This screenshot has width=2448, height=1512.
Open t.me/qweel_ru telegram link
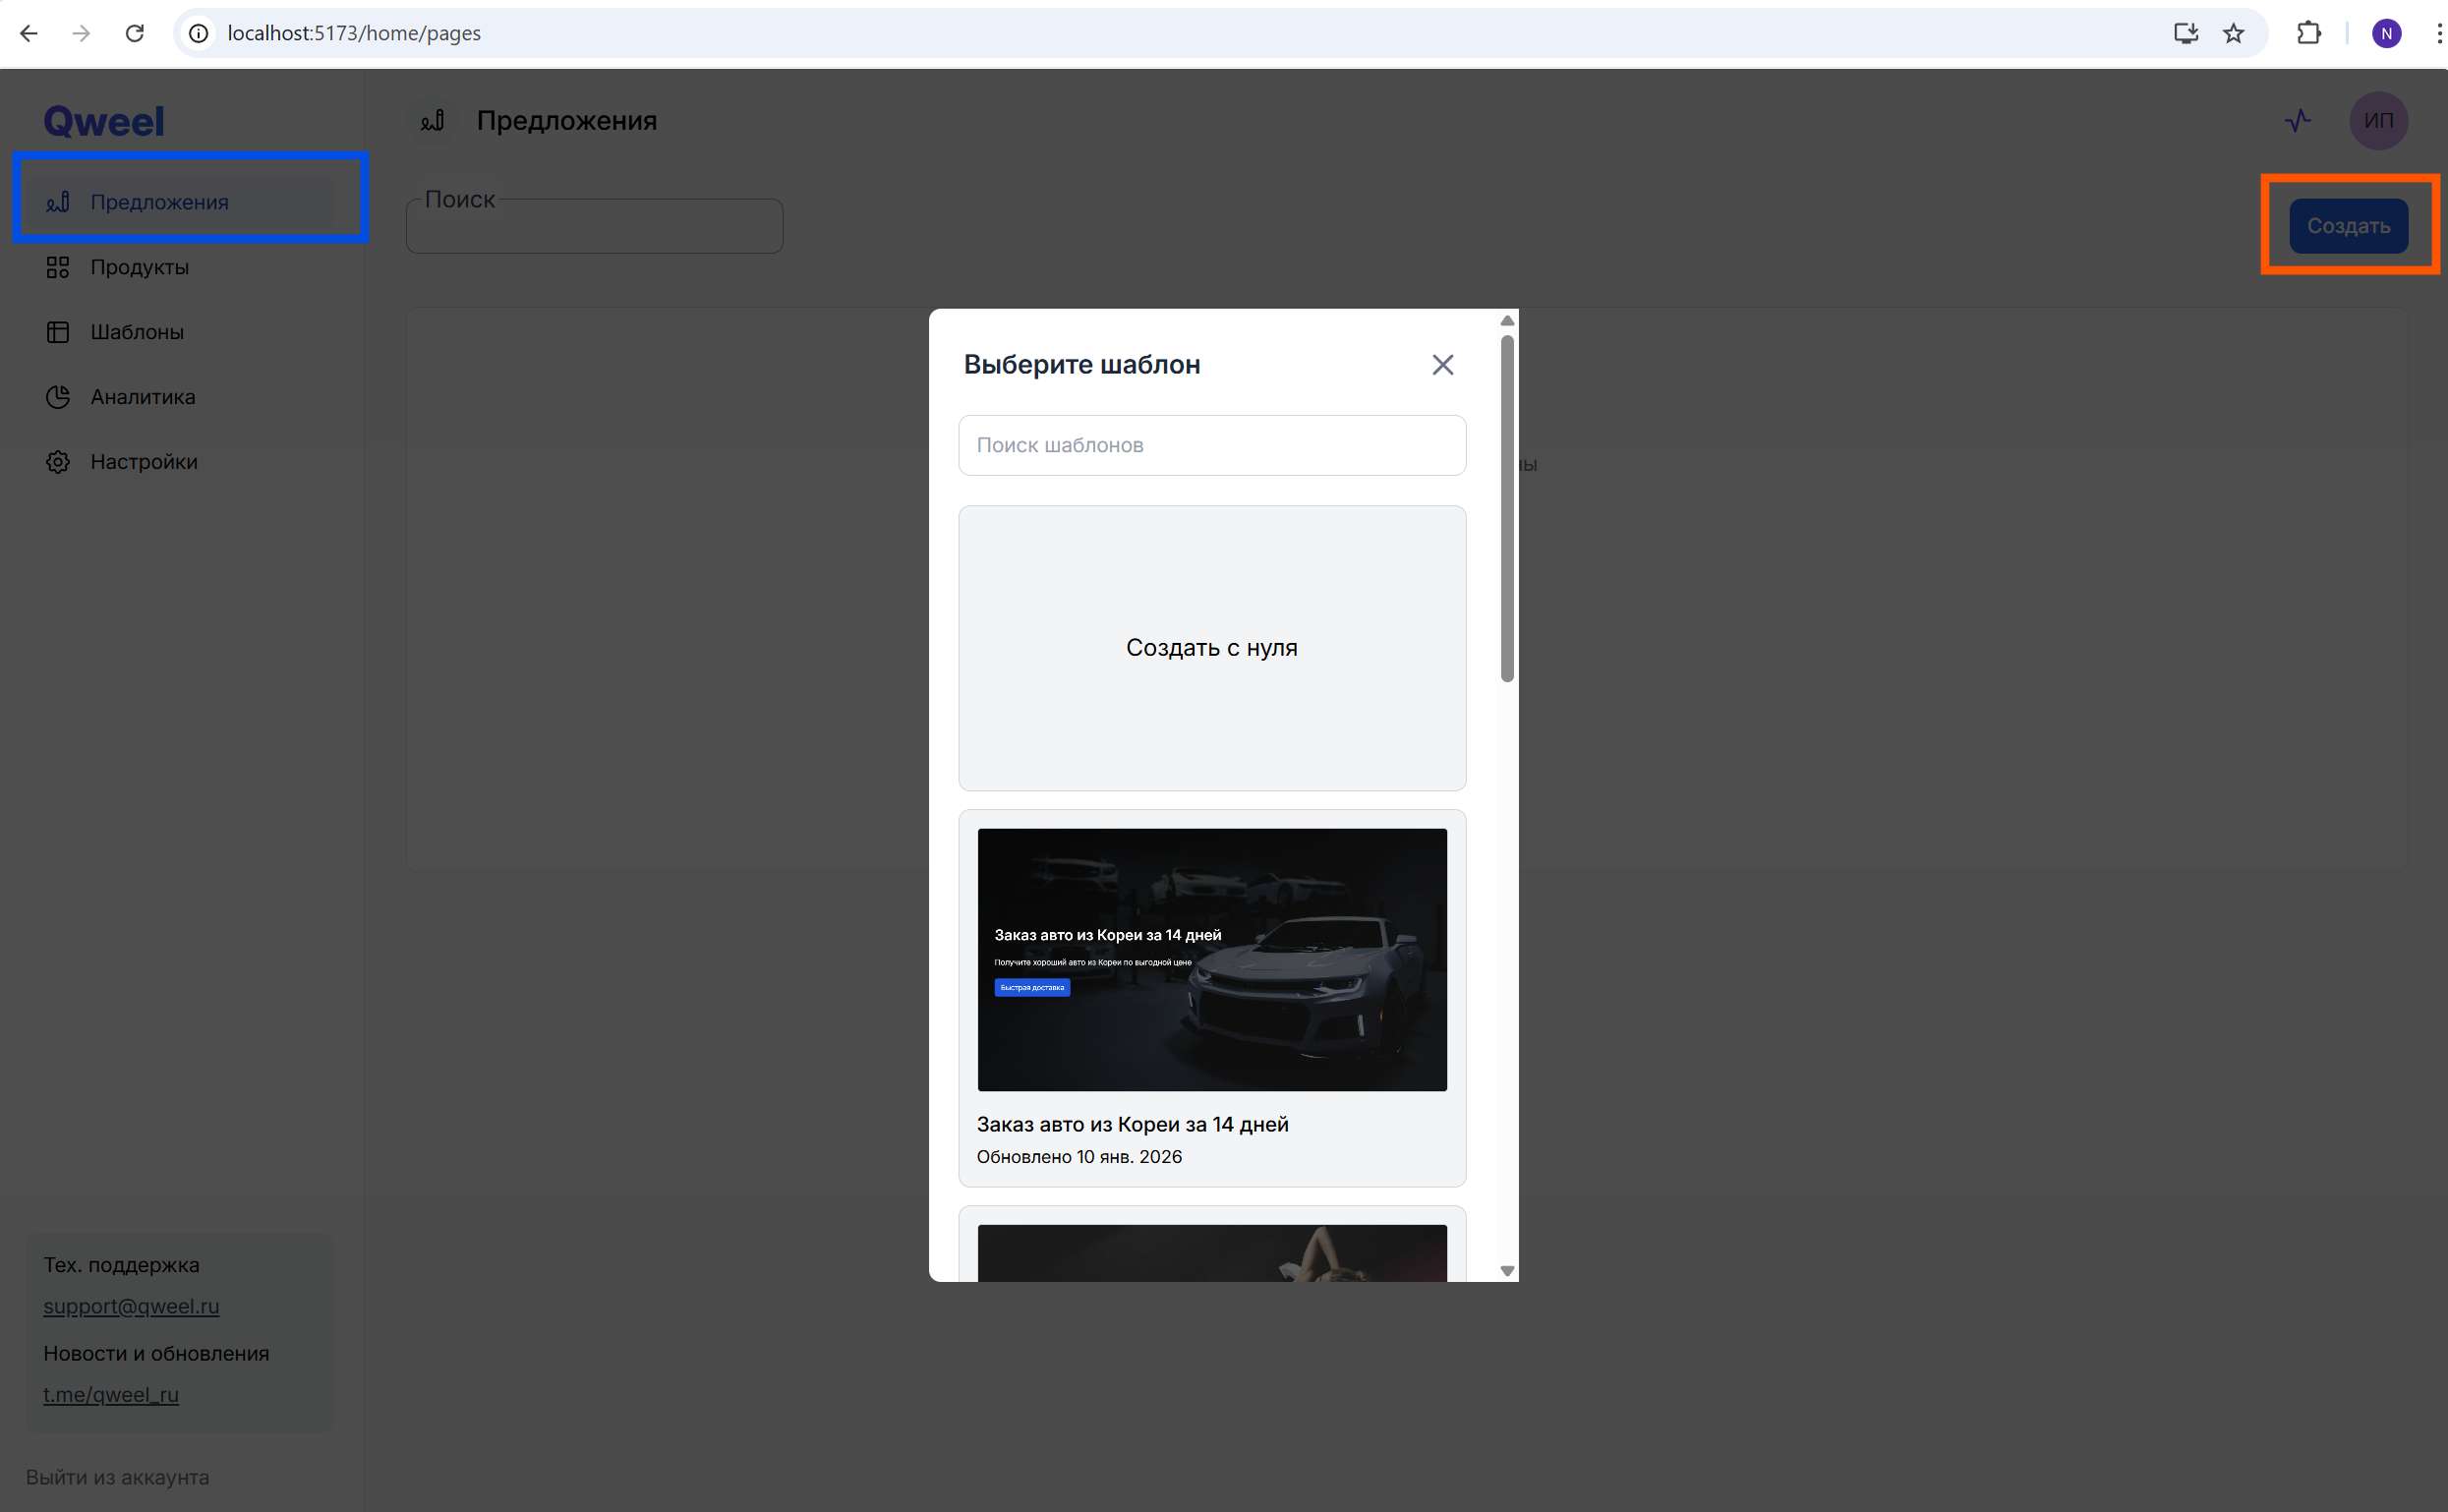[x=111, y=1394]
